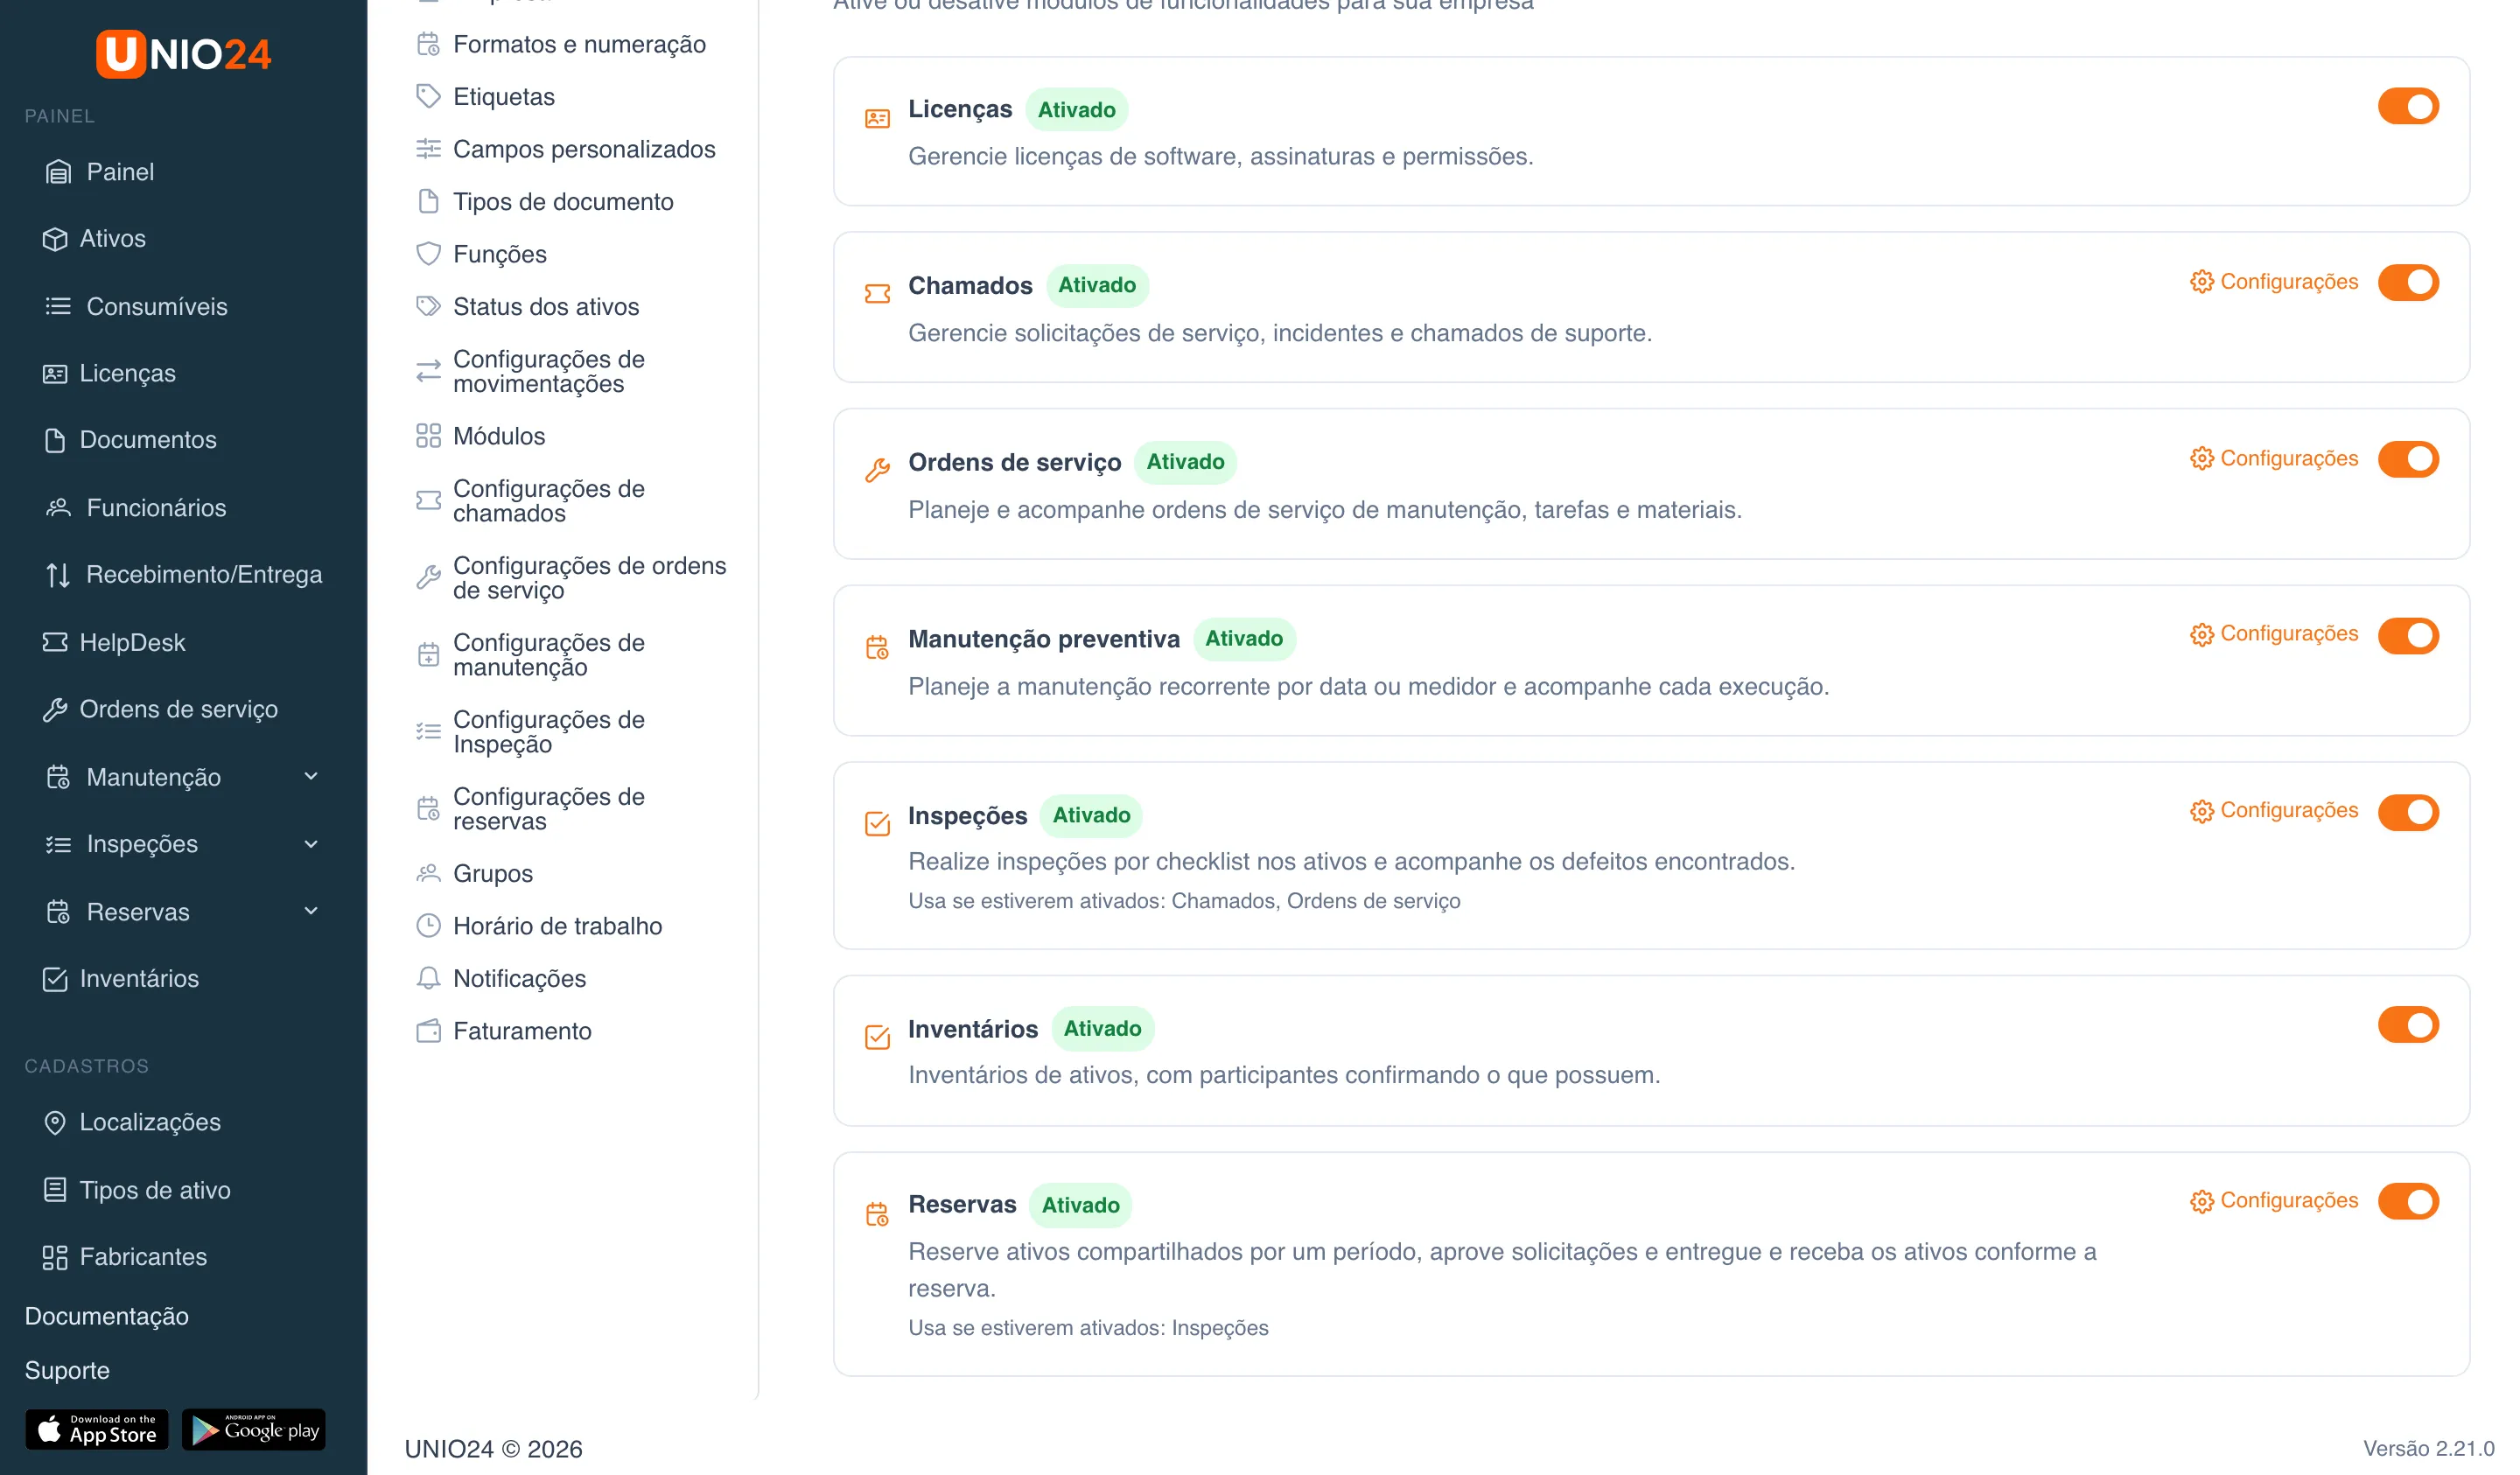
Task: Click the Suporte link in sidebar
Action: click(x=67, y=1370)
